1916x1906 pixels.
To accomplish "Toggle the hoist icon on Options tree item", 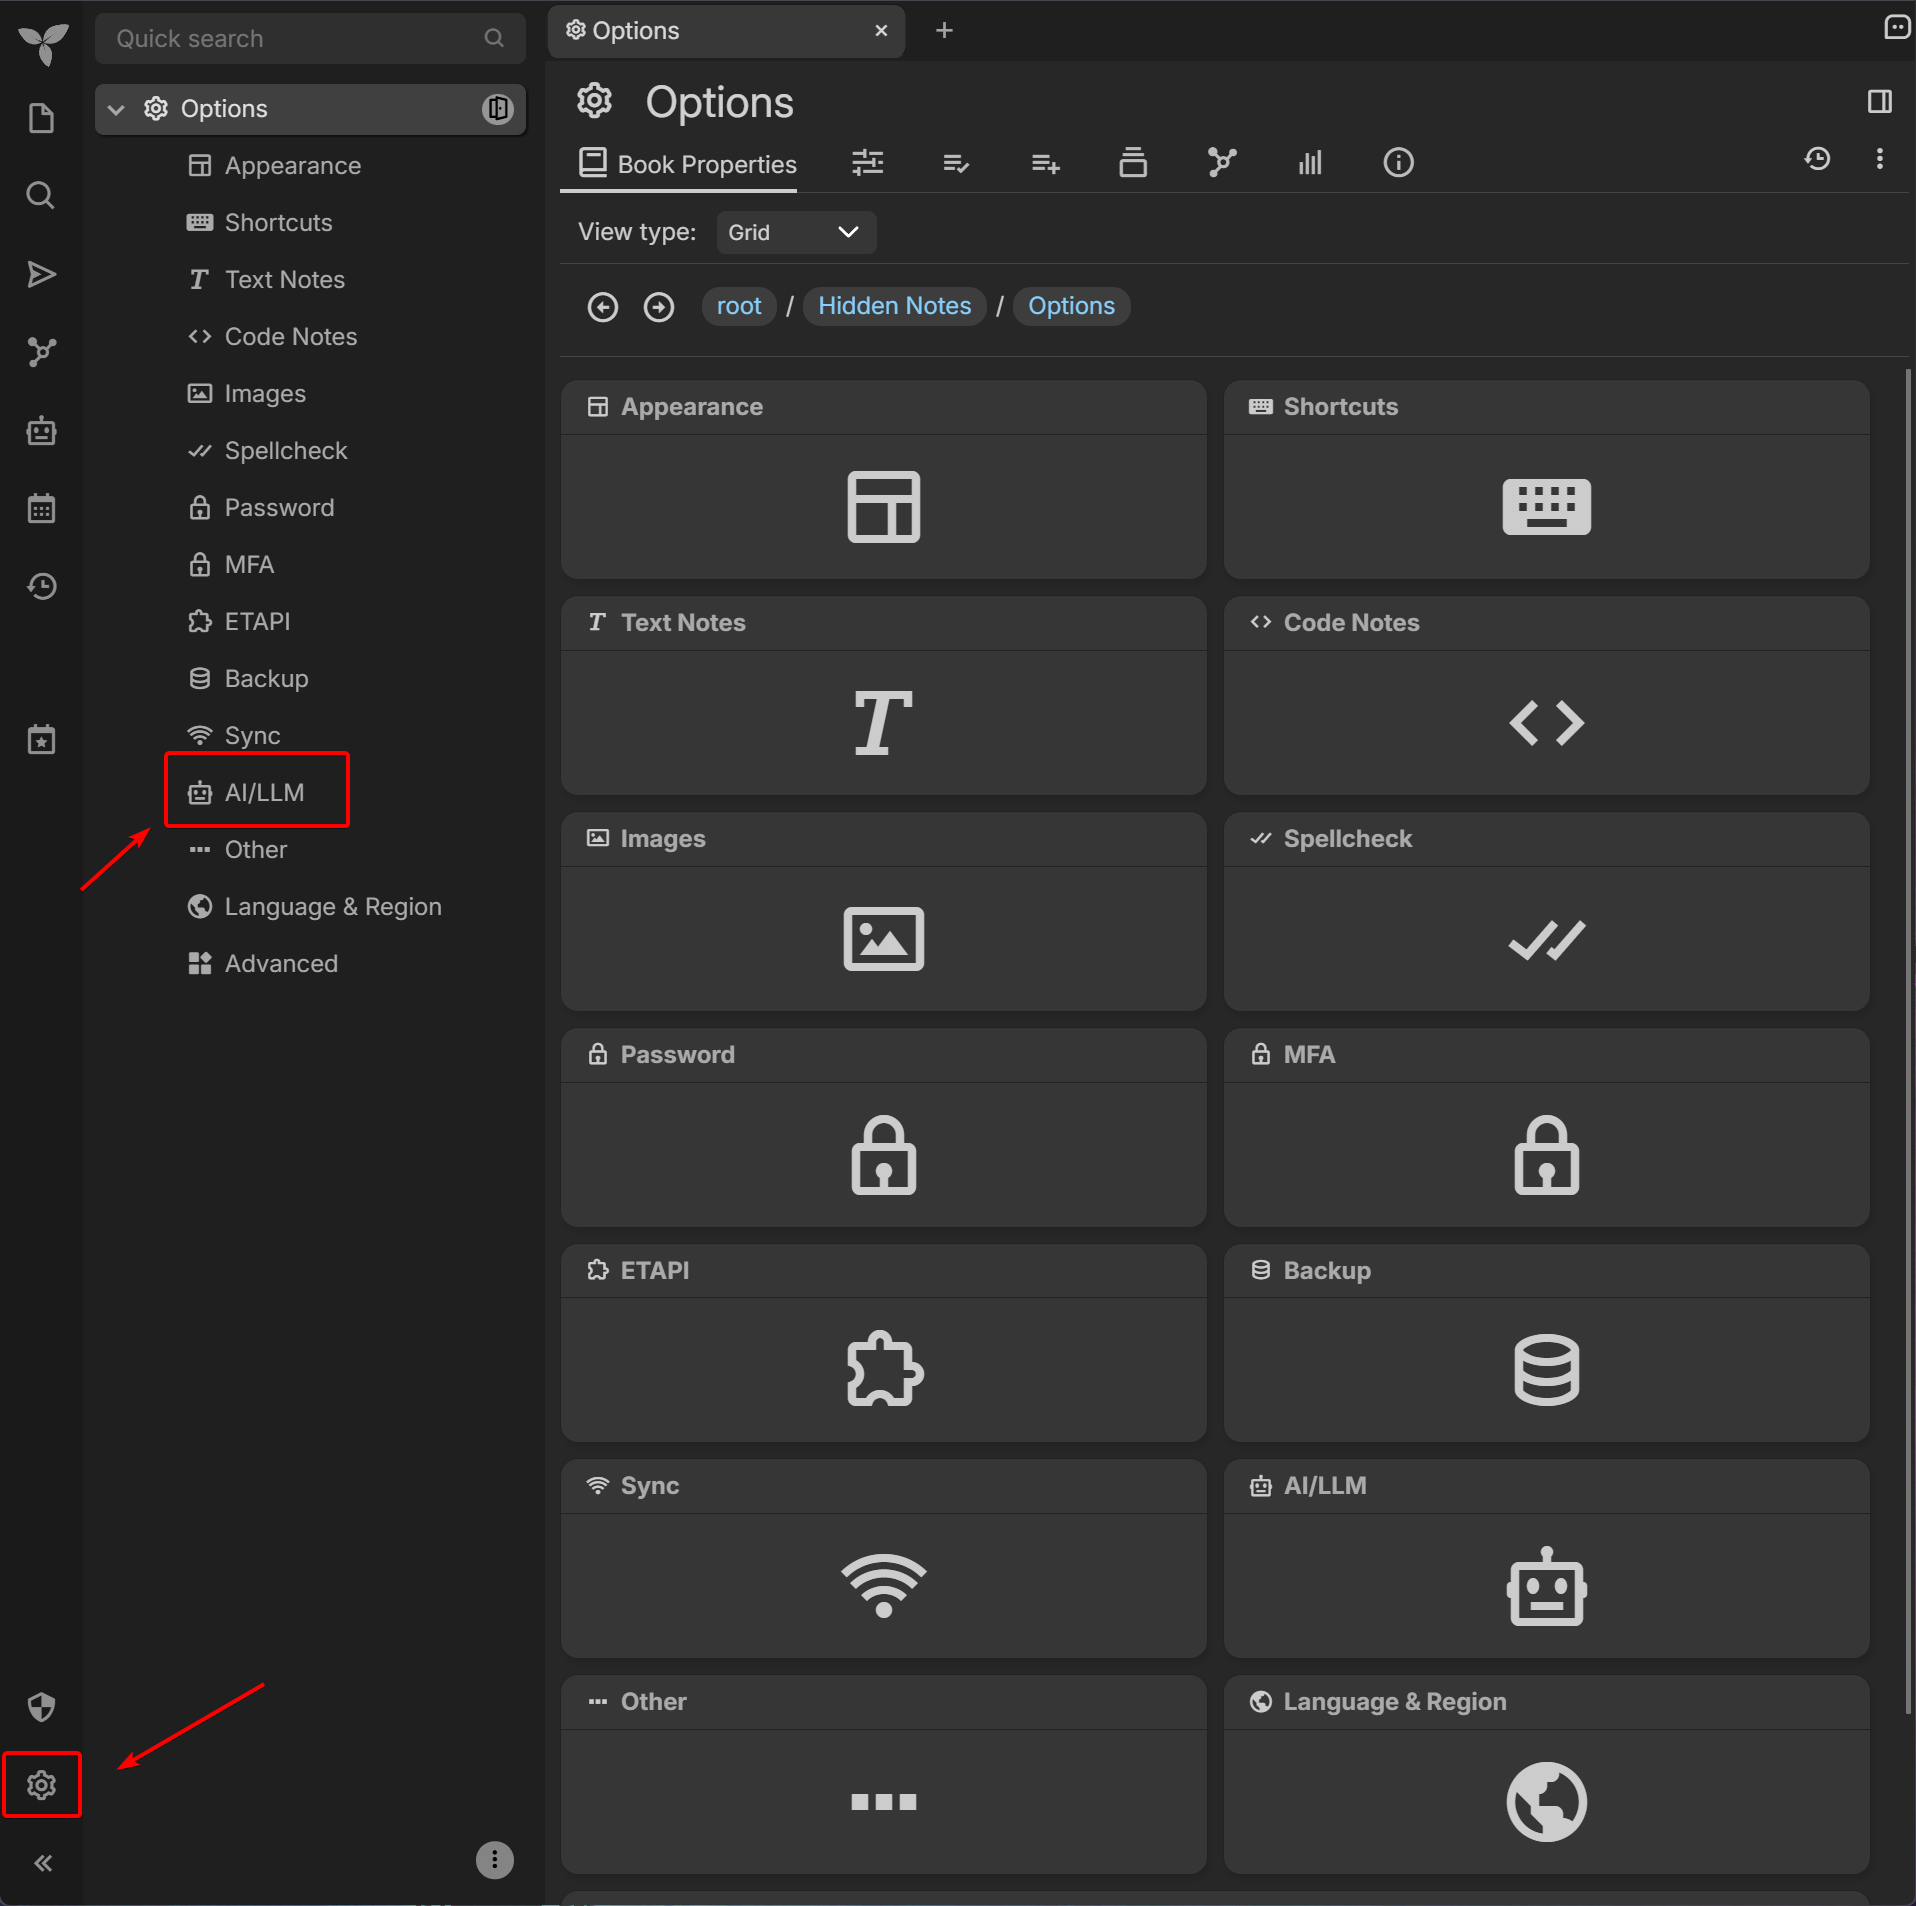I will click(497, 108).
